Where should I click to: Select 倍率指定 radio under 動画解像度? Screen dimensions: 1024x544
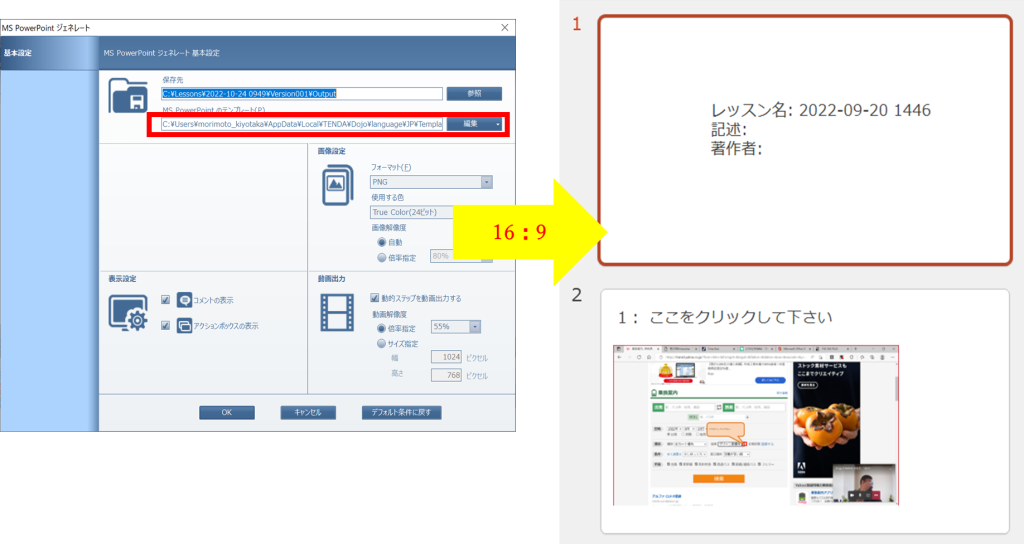coord(381,328)
